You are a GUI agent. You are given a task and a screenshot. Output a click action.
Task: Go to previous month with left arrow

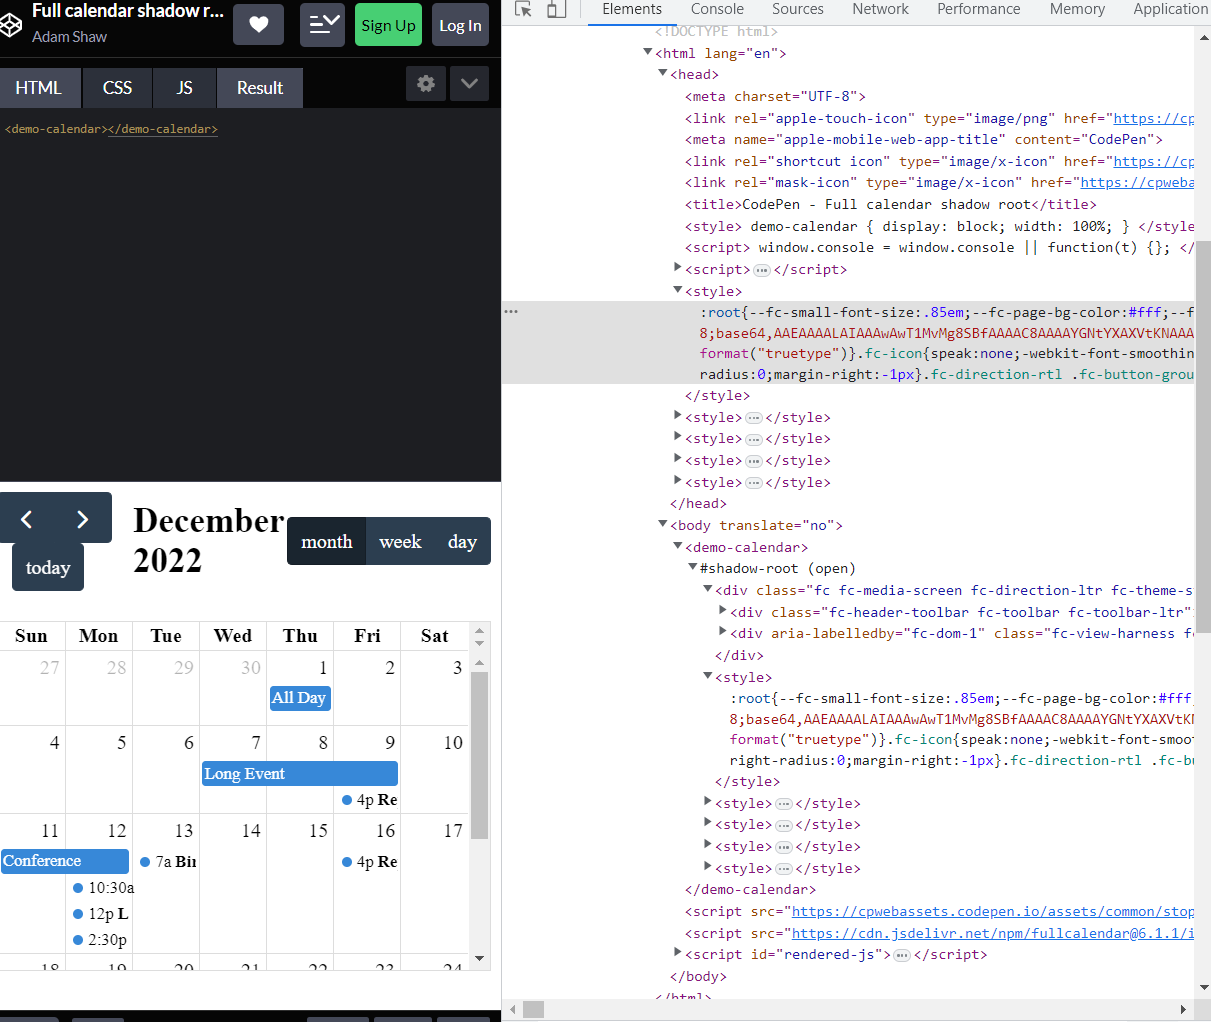tap(27, 517)
